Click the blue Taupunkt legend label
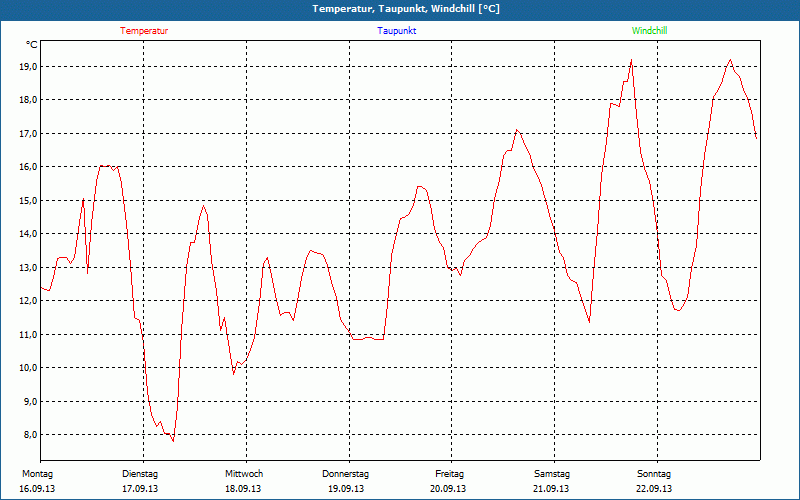The width and height of the screenshot is (800, 500). 396,31
